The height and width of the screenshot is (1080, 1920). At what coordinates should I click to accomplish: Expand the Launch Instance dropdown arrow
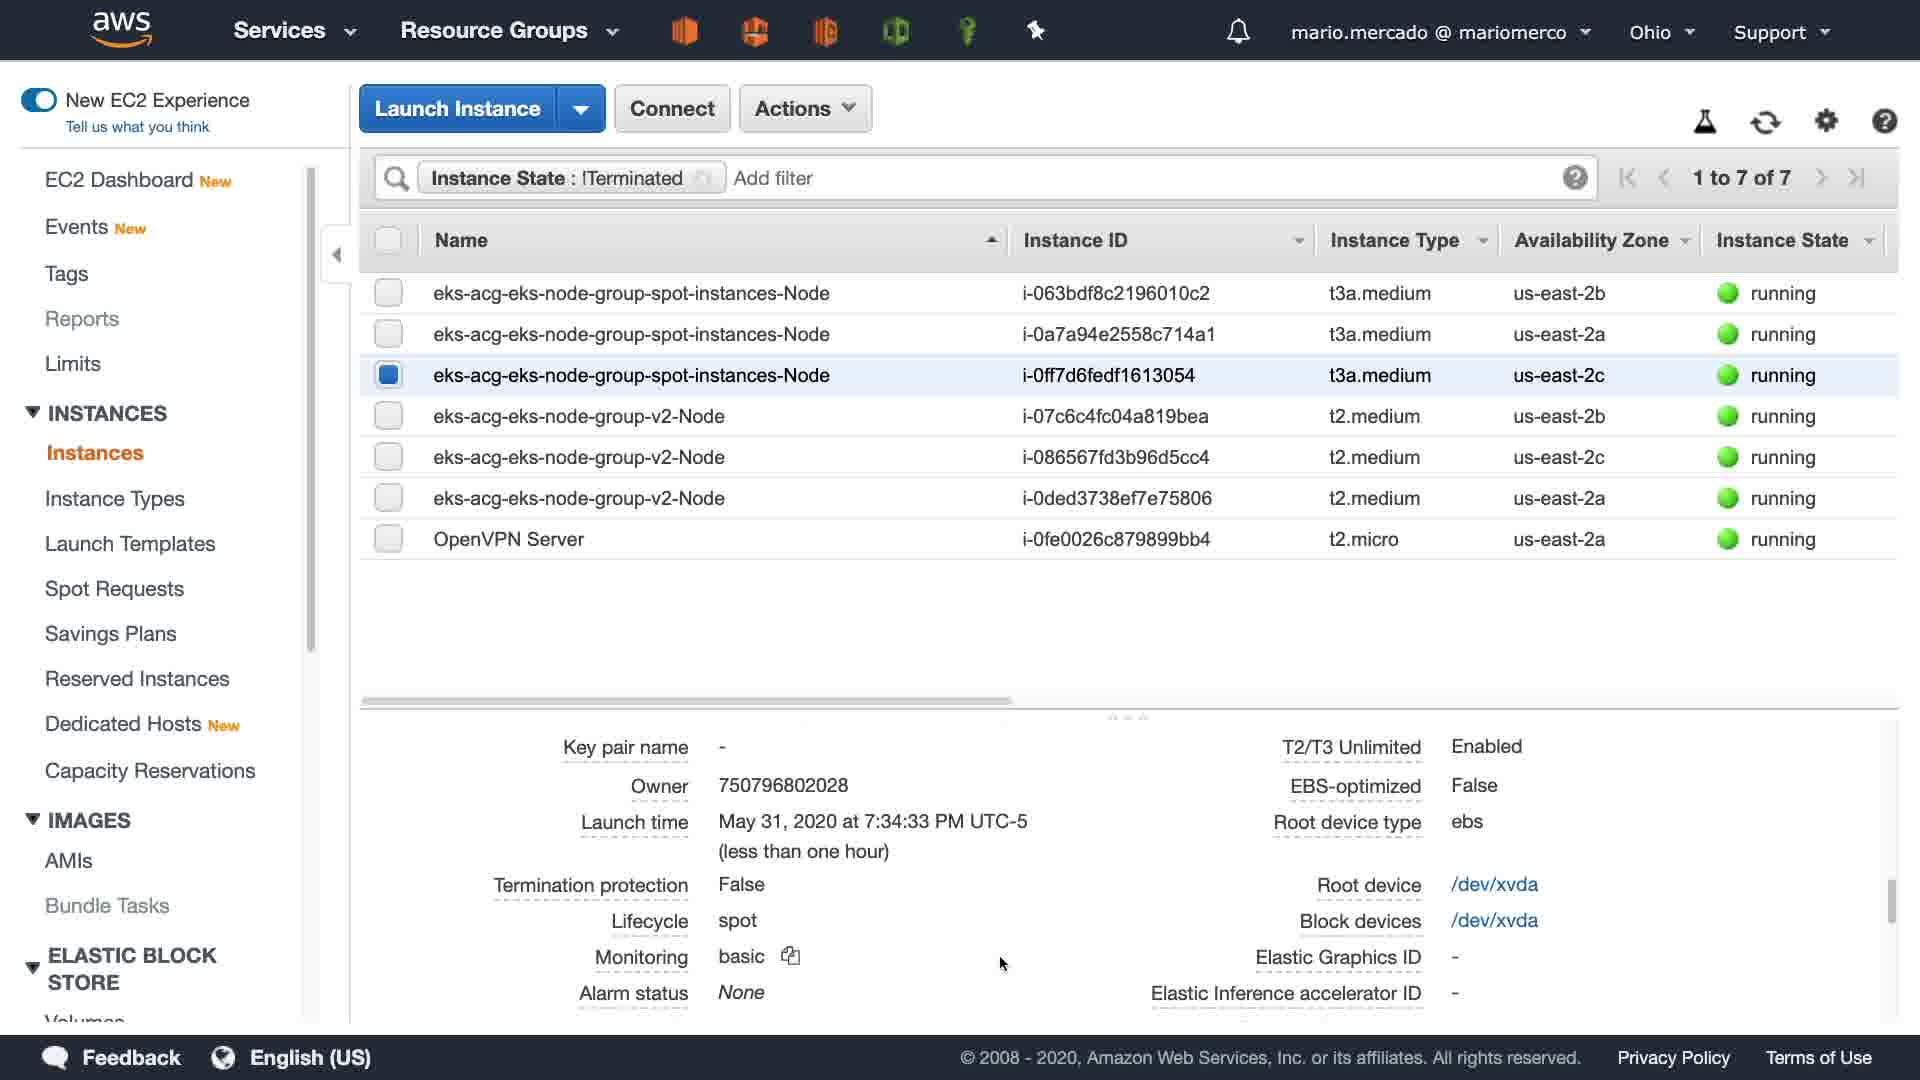click(581, 109)
